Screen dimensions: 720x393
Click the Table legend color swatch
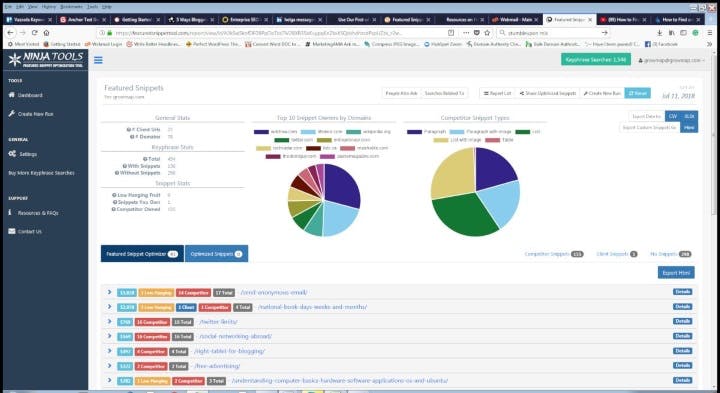click(x=492, y=140)
